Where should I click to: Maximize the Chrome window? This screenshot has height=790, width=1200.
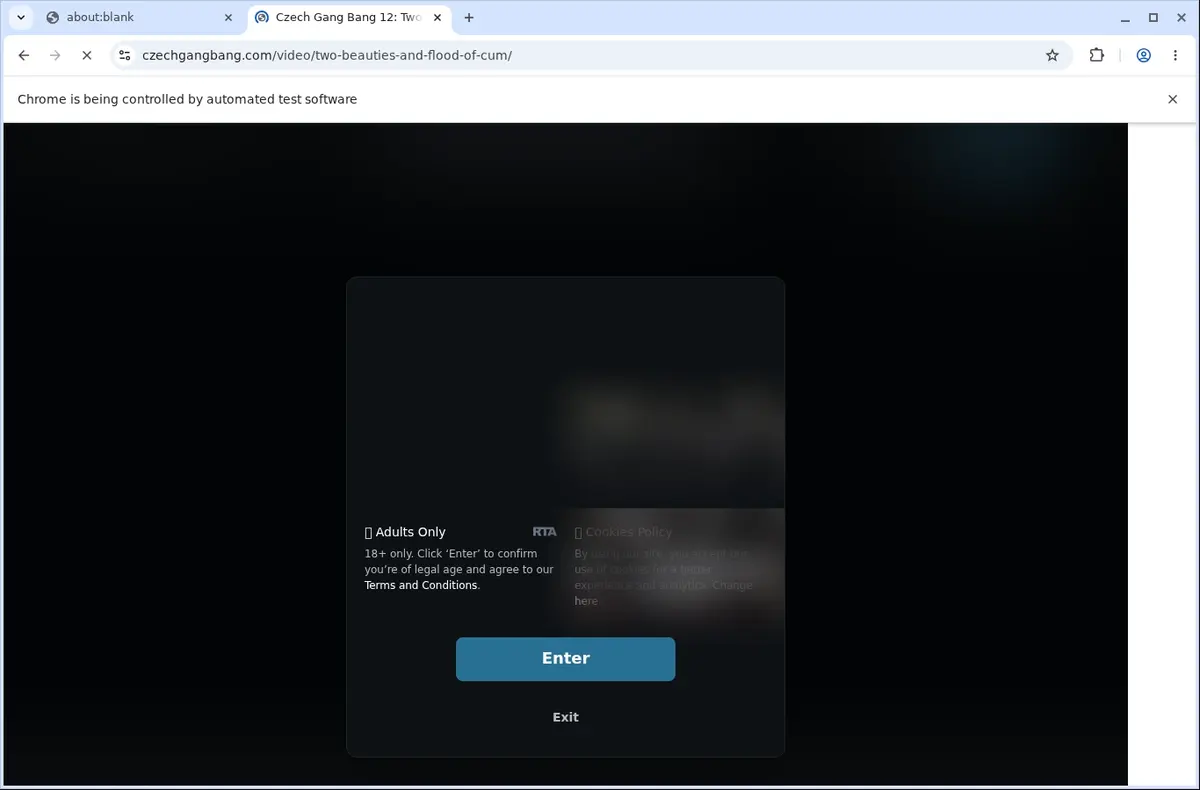tap(1153, 17)
